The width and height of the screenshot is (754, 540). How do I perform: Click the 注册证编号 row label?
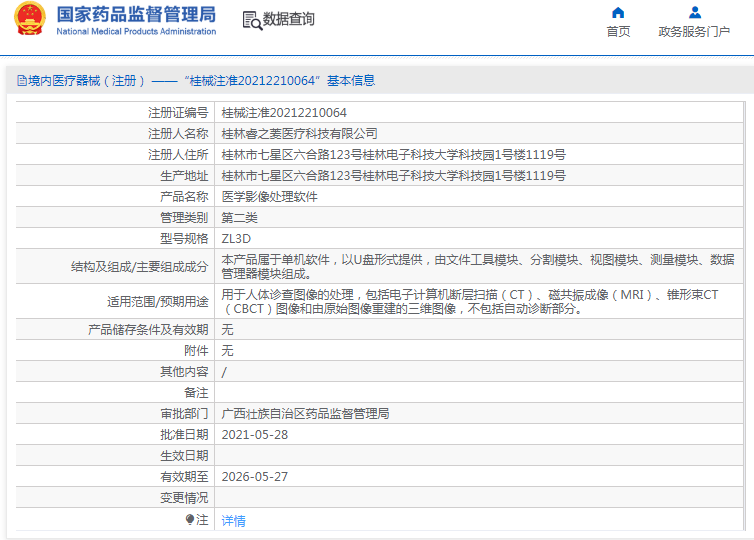pos(178,113)
